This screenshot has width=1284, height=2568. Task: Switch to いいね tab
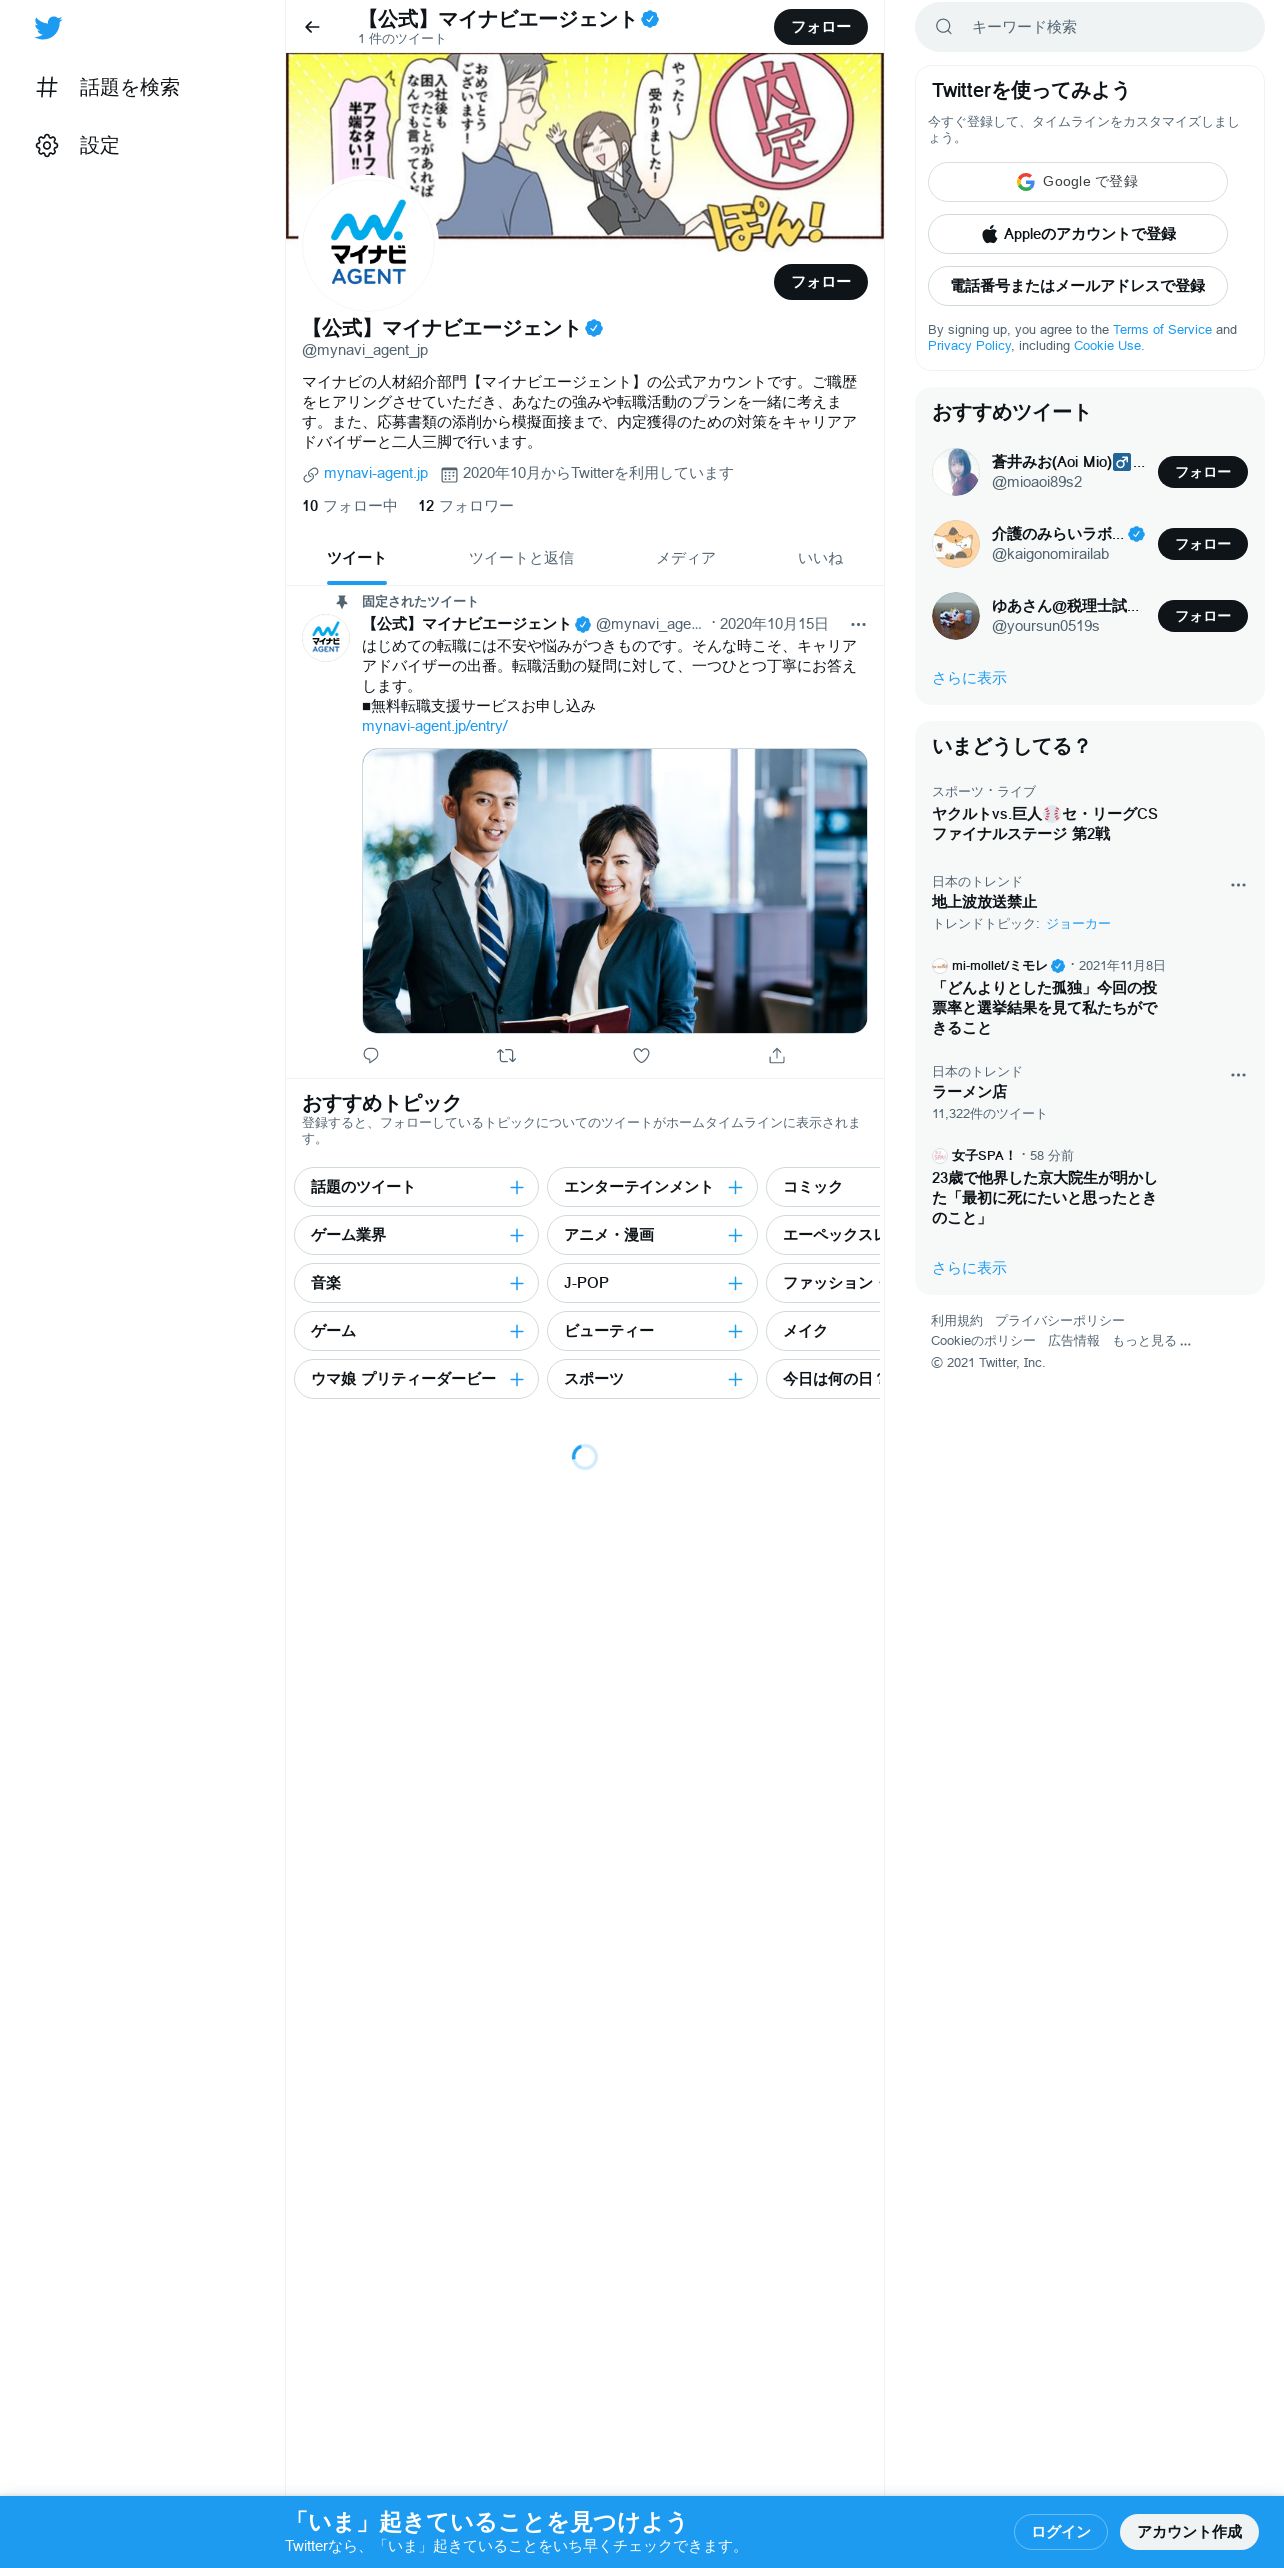[x=820, y=558]
